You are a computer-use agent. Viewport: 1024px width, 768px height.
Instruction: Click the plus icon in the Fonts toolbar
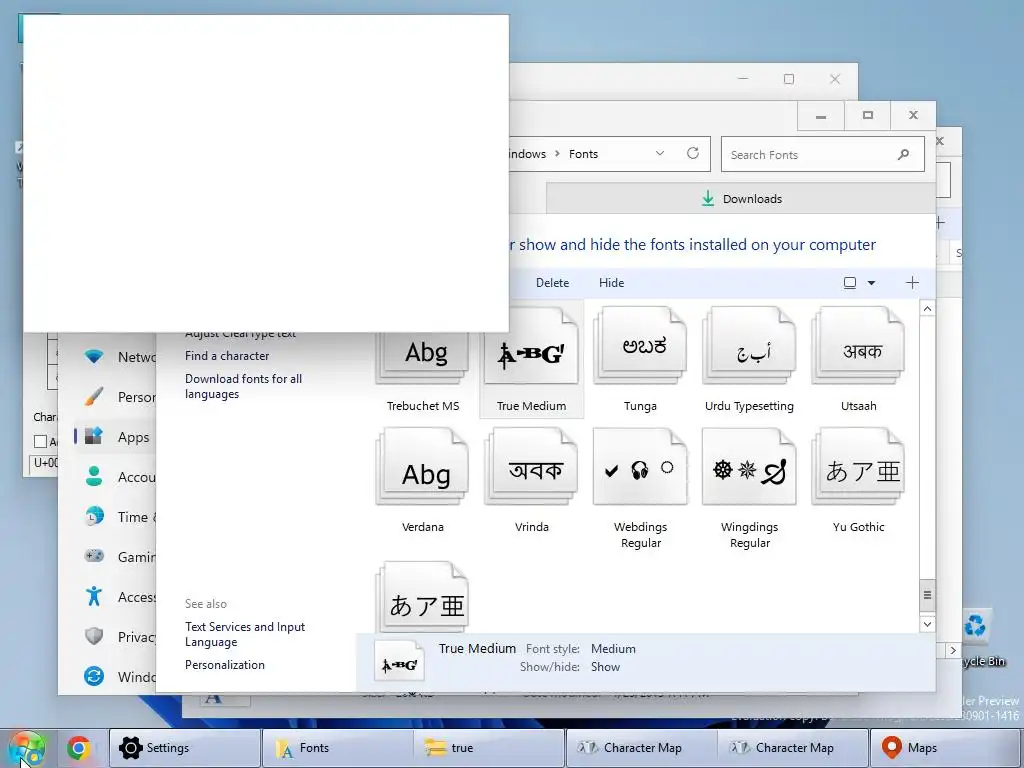[912, 283]
